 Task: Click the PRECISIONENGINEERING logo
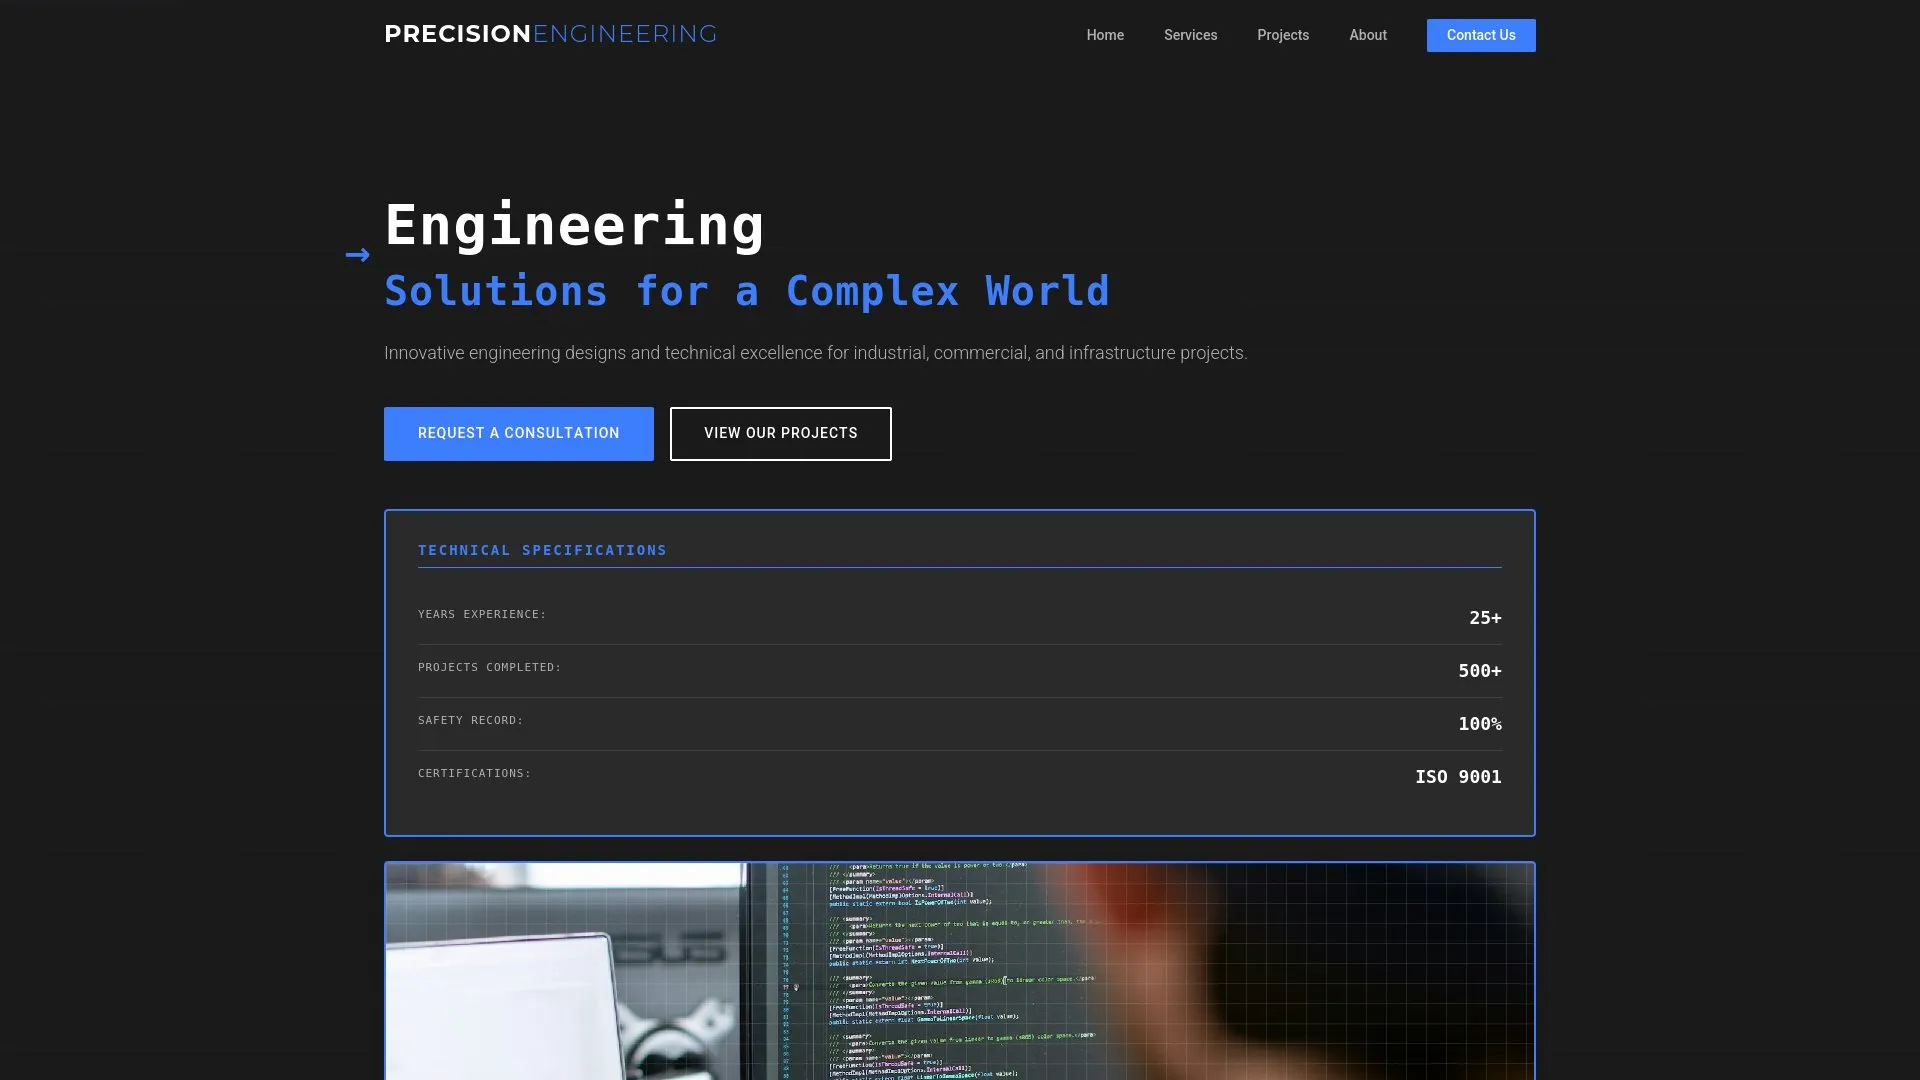pos(551,33)
